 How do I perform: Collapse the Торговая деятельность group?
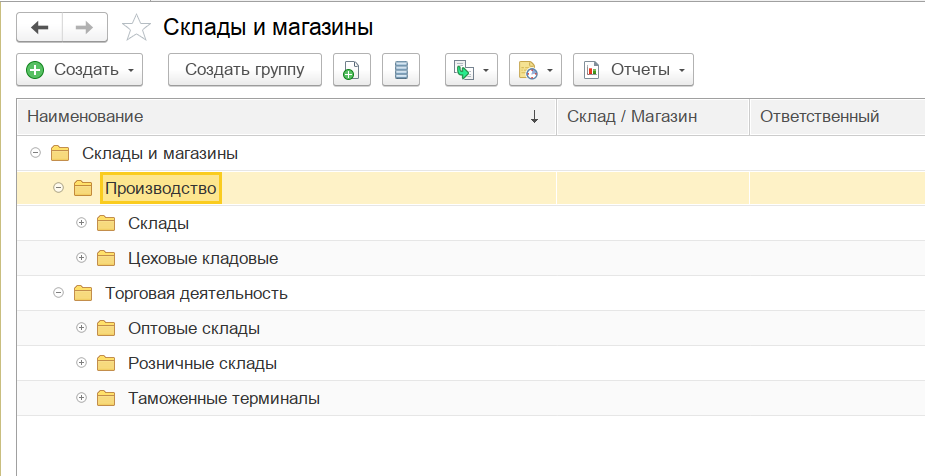pyautogui.click(x=58, y=293)
